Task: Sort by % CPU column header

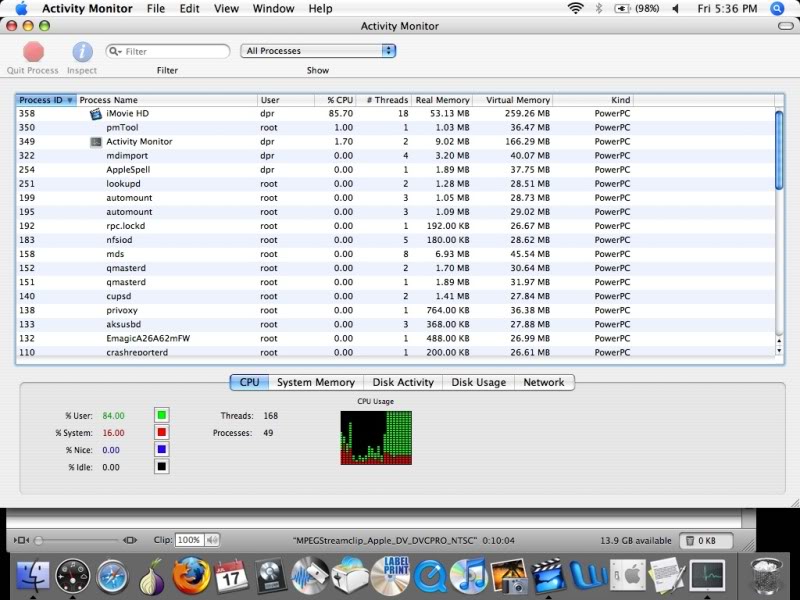Action: pos(335,100)
